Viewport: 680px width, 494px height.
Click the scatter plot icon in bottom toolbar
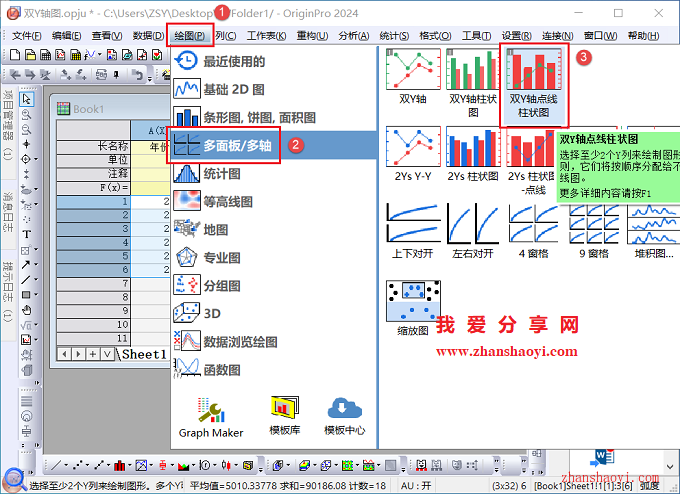pyautogui.click(x=78, y=466)
